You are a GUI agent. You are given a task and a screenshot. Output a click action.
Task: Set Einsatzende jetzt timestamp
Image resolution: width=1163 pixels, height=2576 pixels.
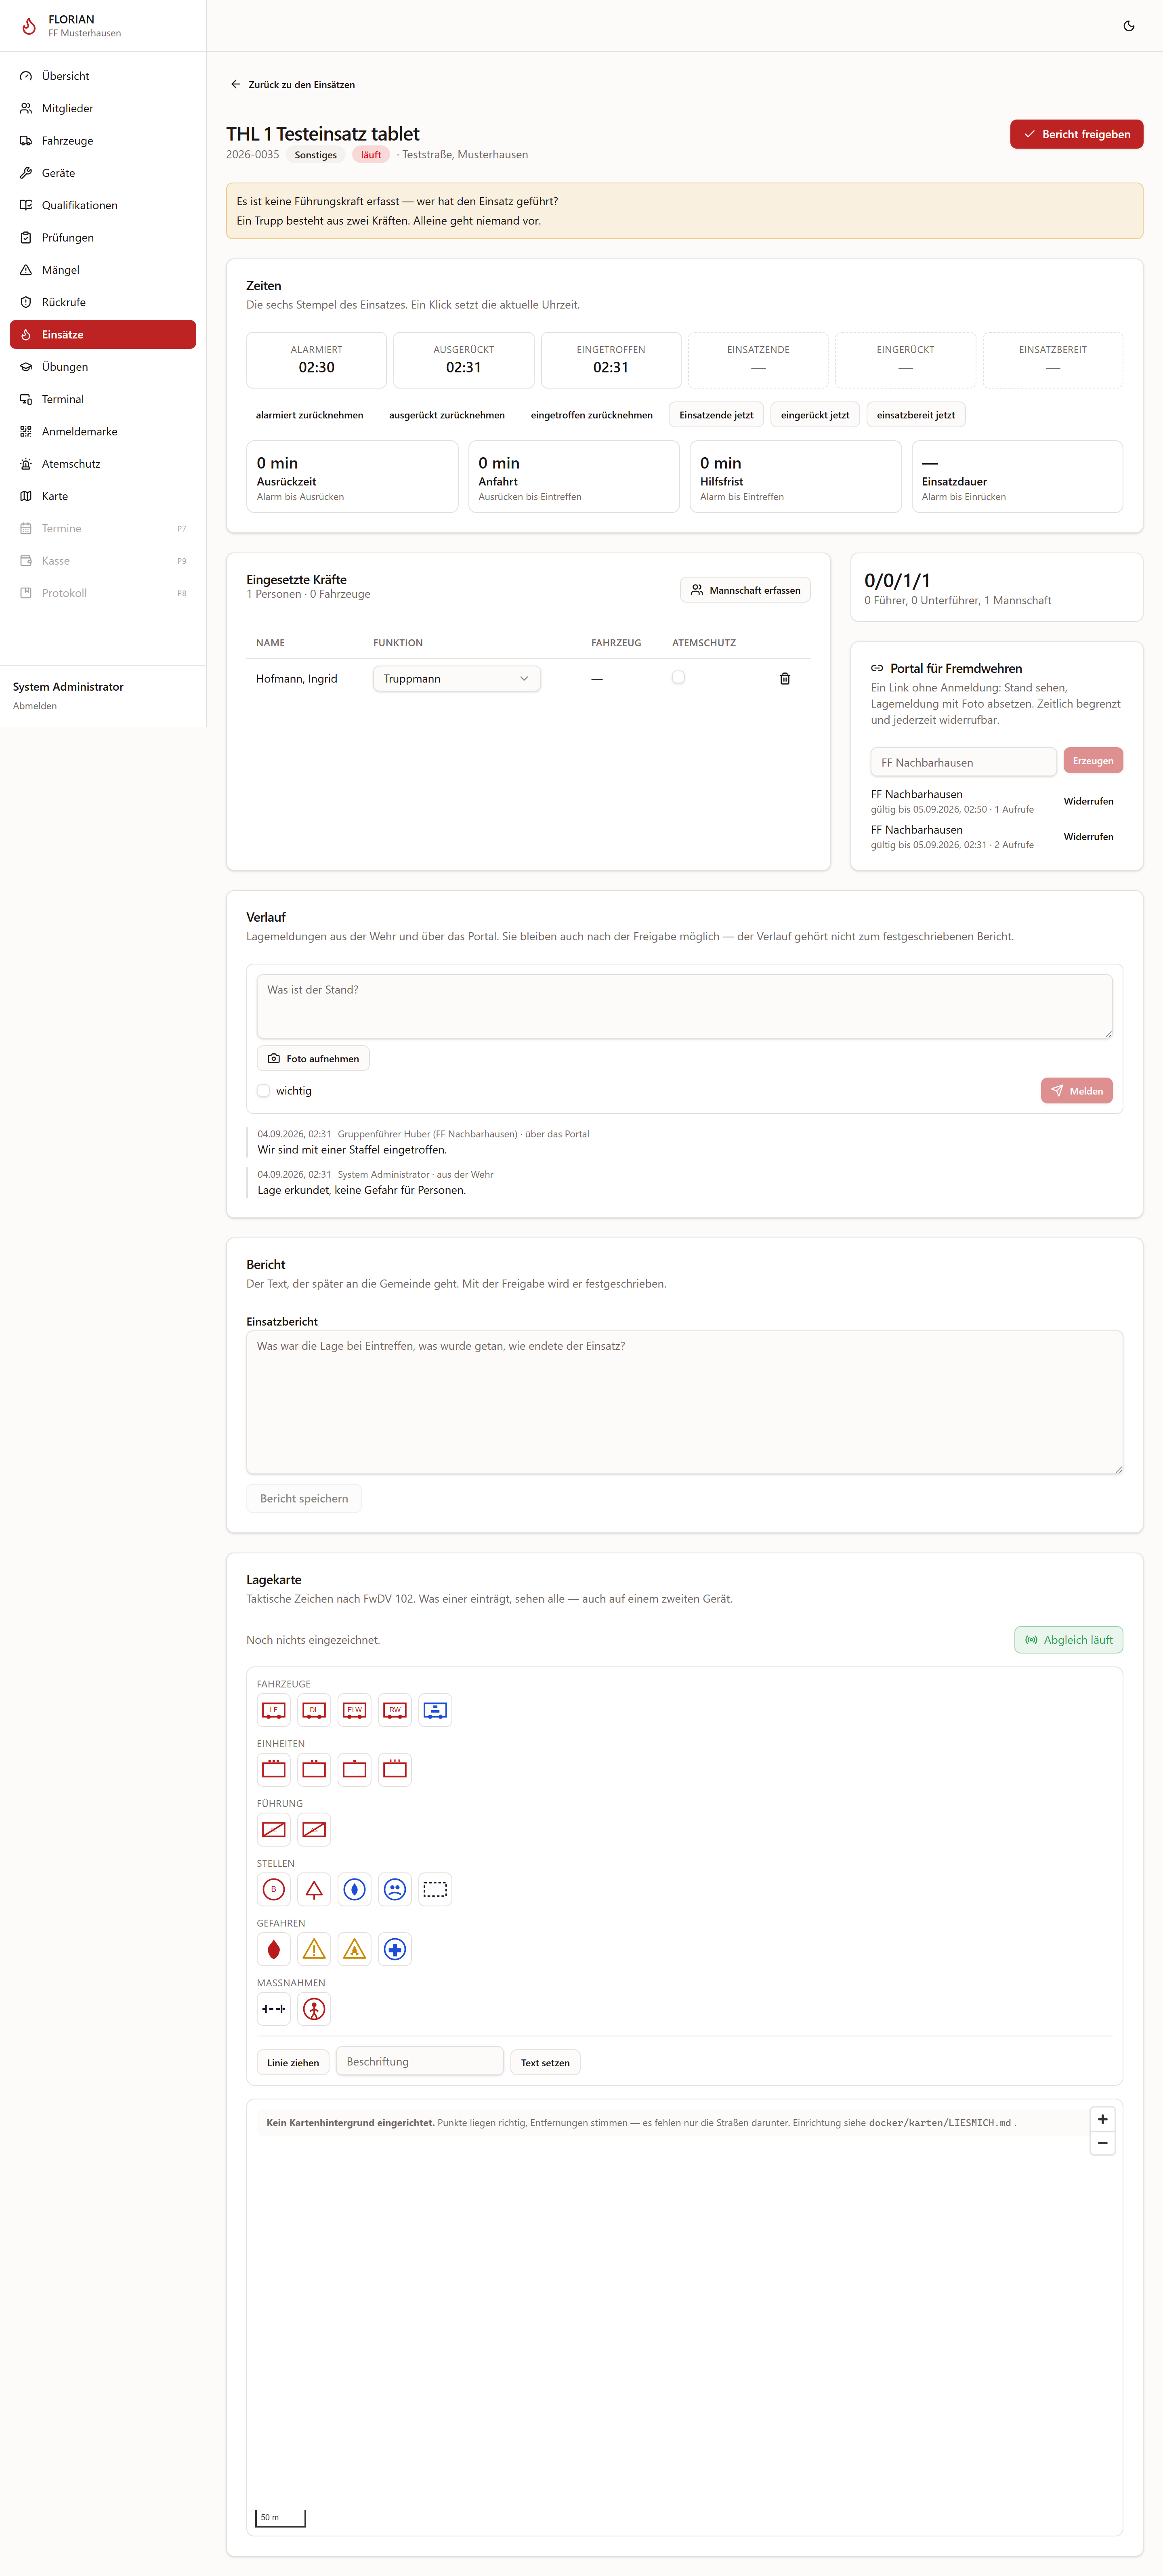[716, 415]
